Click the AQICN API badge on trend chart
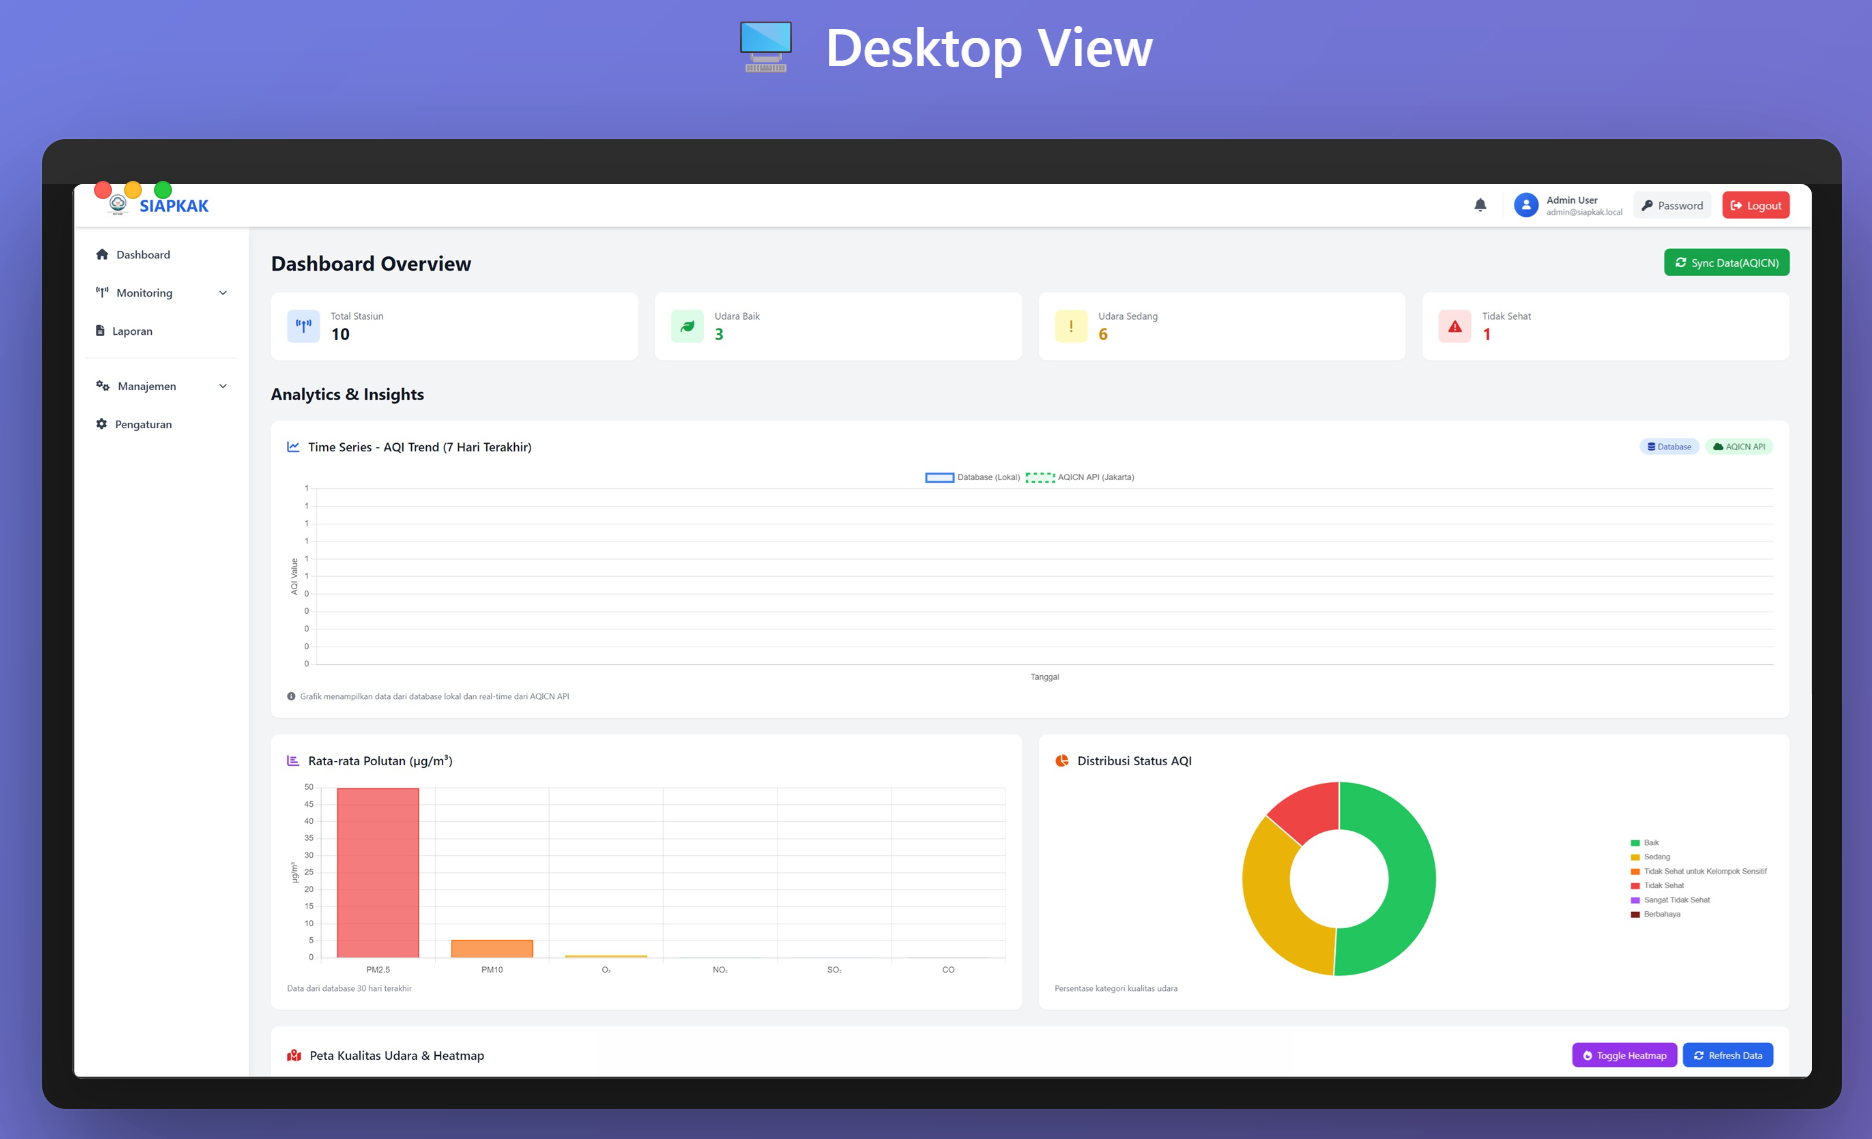The height and width of the screenshot is (1139, 1872). click(x=1739, y=447)
